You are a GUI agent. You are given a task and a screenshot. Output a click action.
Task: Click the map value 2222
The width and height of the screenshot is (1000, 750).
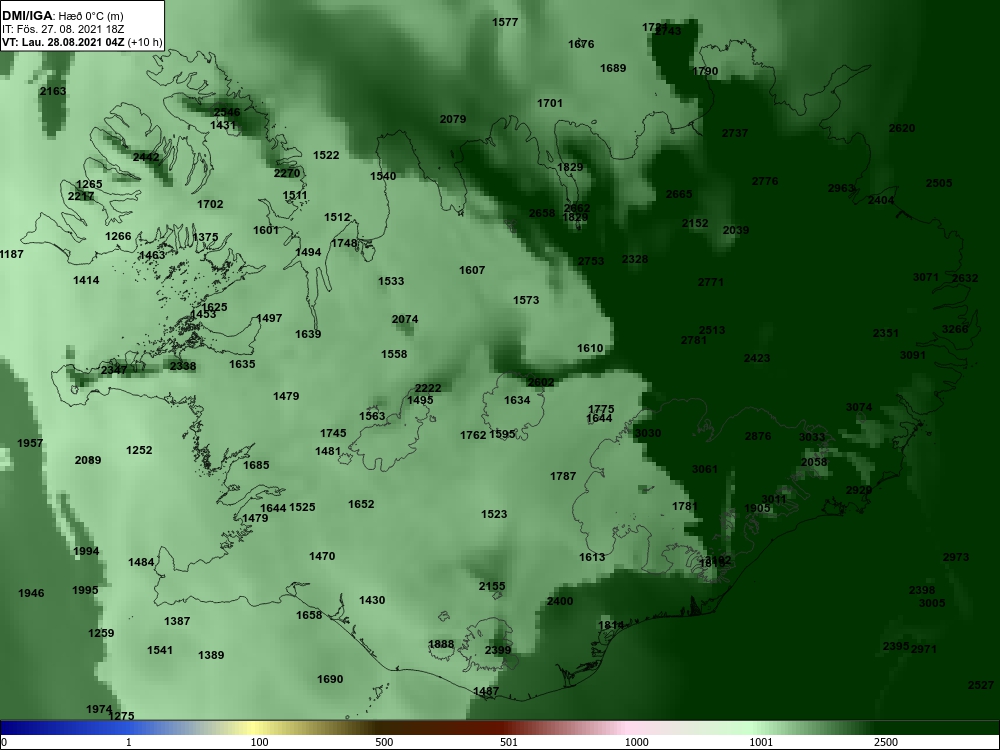(x=428, y=388)
